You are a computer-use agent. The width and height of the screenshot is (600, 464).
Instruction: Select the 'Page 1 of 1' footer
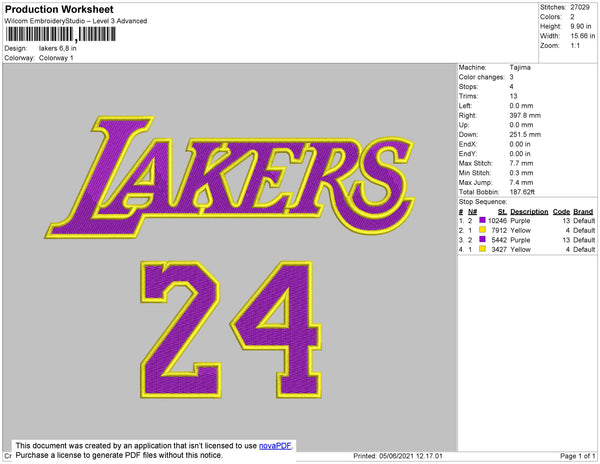(578, 456)
